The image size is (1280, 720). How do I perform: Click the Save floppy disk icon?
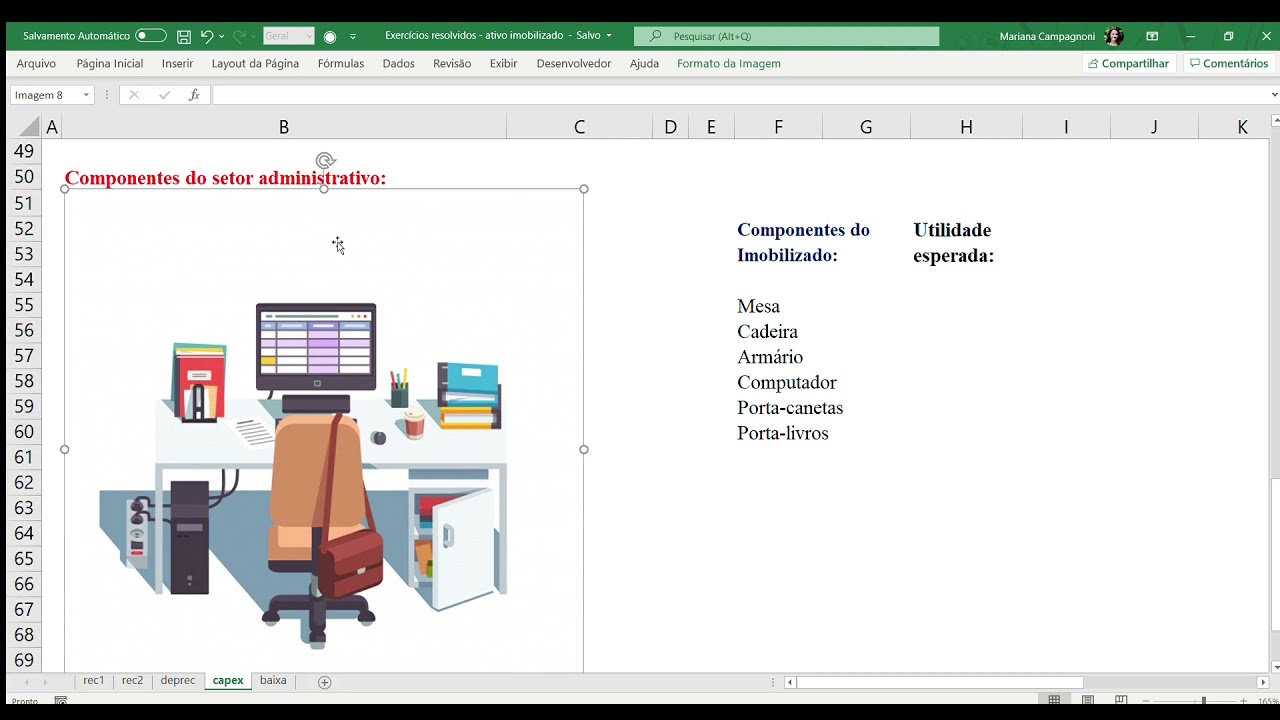[x=184, y=36]
